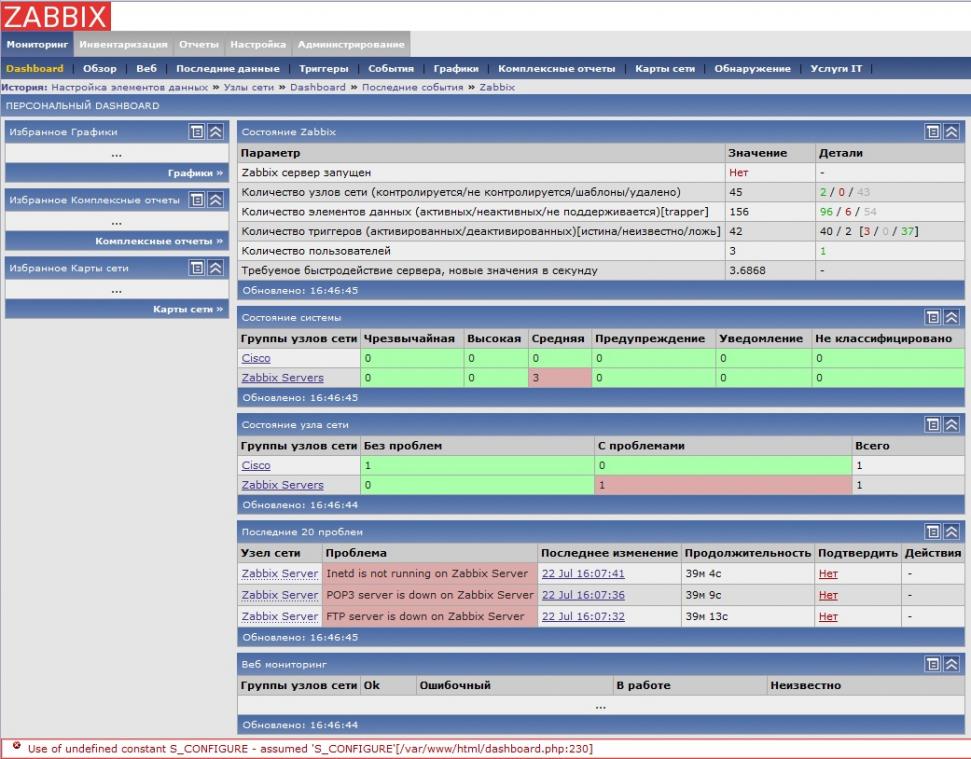
Task: Open menu icon in Состояние узла сети widget
Action: click(x=933, y=424)
